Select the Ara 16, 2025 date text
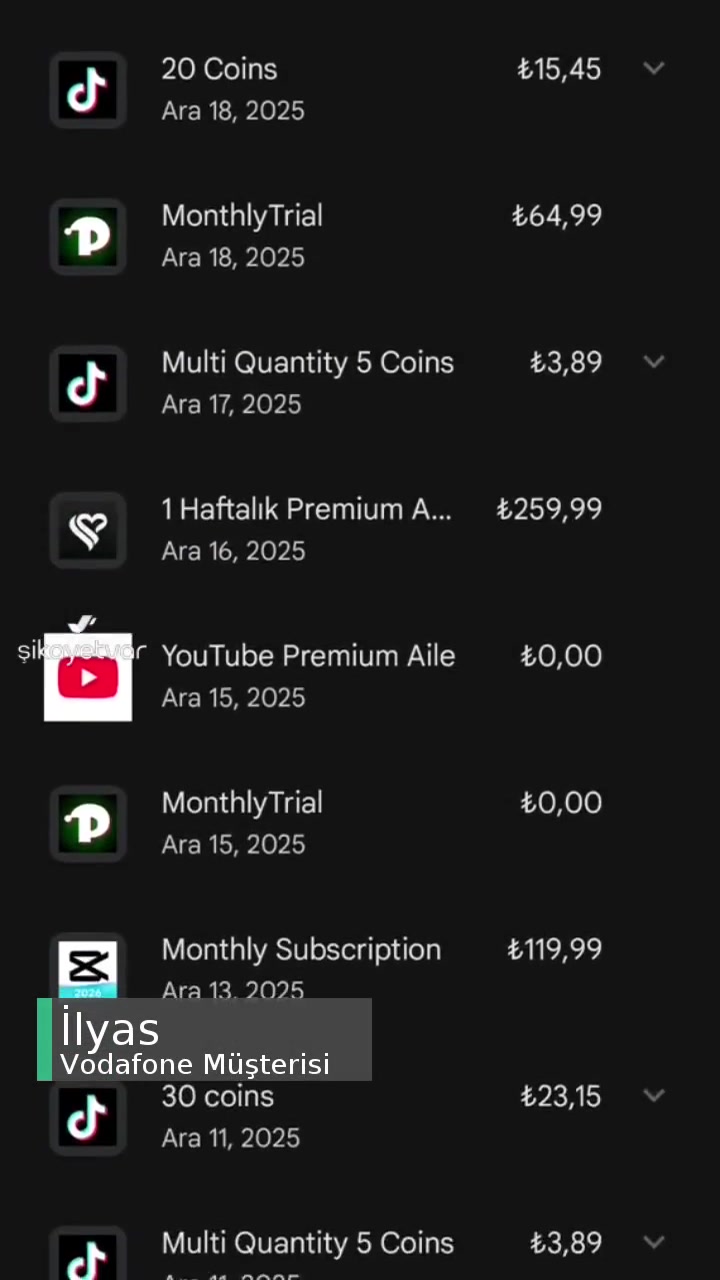The width and height of the screenshot is (720, 1280). click(233, 551)
